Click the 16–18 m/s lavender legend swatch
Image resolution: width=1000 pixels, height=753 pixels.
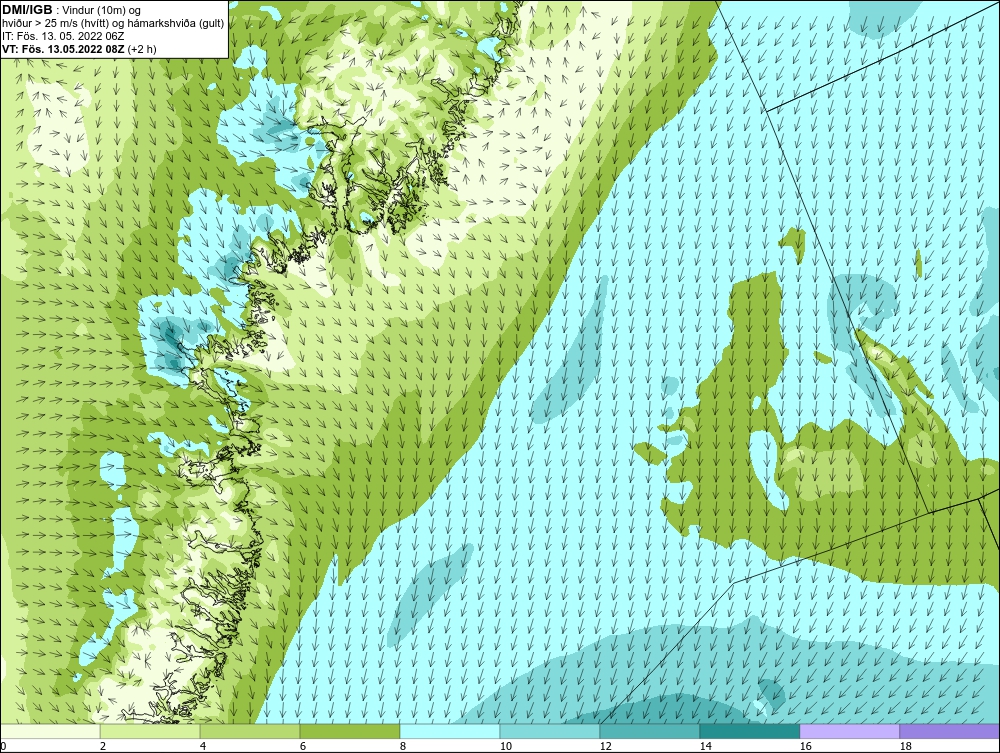click(849, 731)
